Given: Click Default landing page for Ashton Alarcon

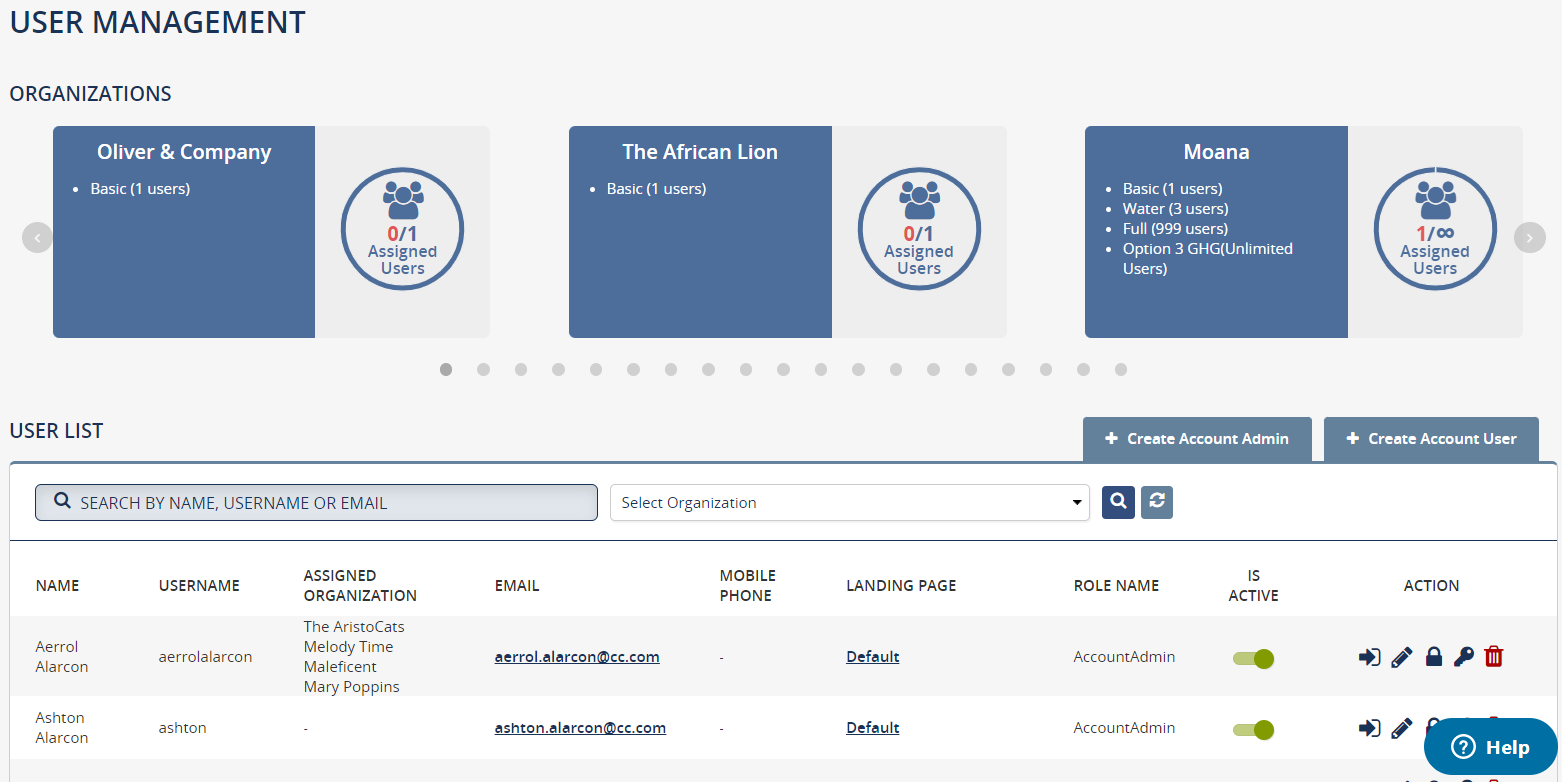Looking at the screenshot, I should pyautogui.click(x=873, y=728).
